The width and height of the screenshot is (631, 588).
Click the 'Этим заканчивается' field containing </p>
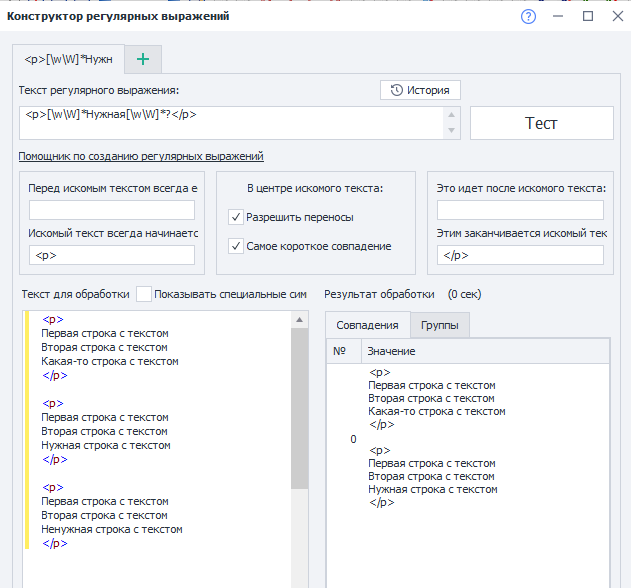(x=520, y=255)
